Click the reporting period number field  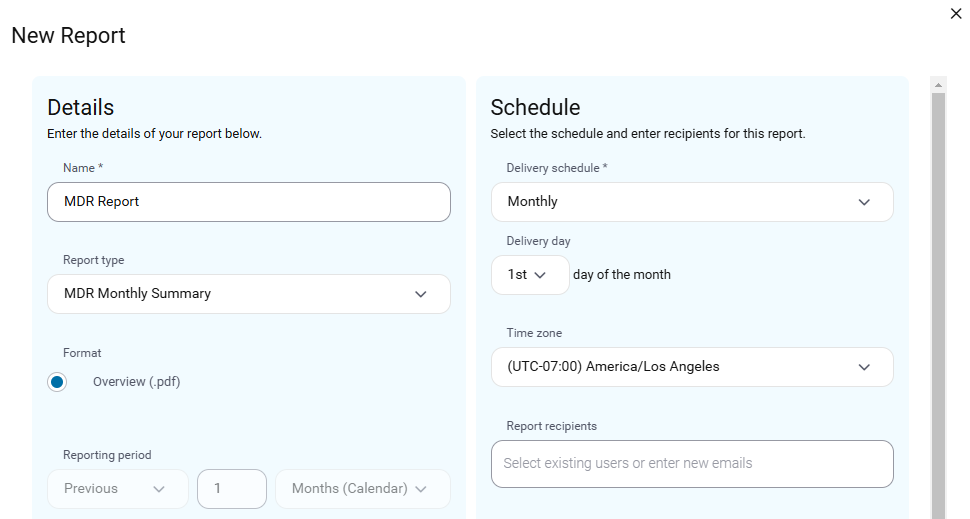tap(232, 489)
